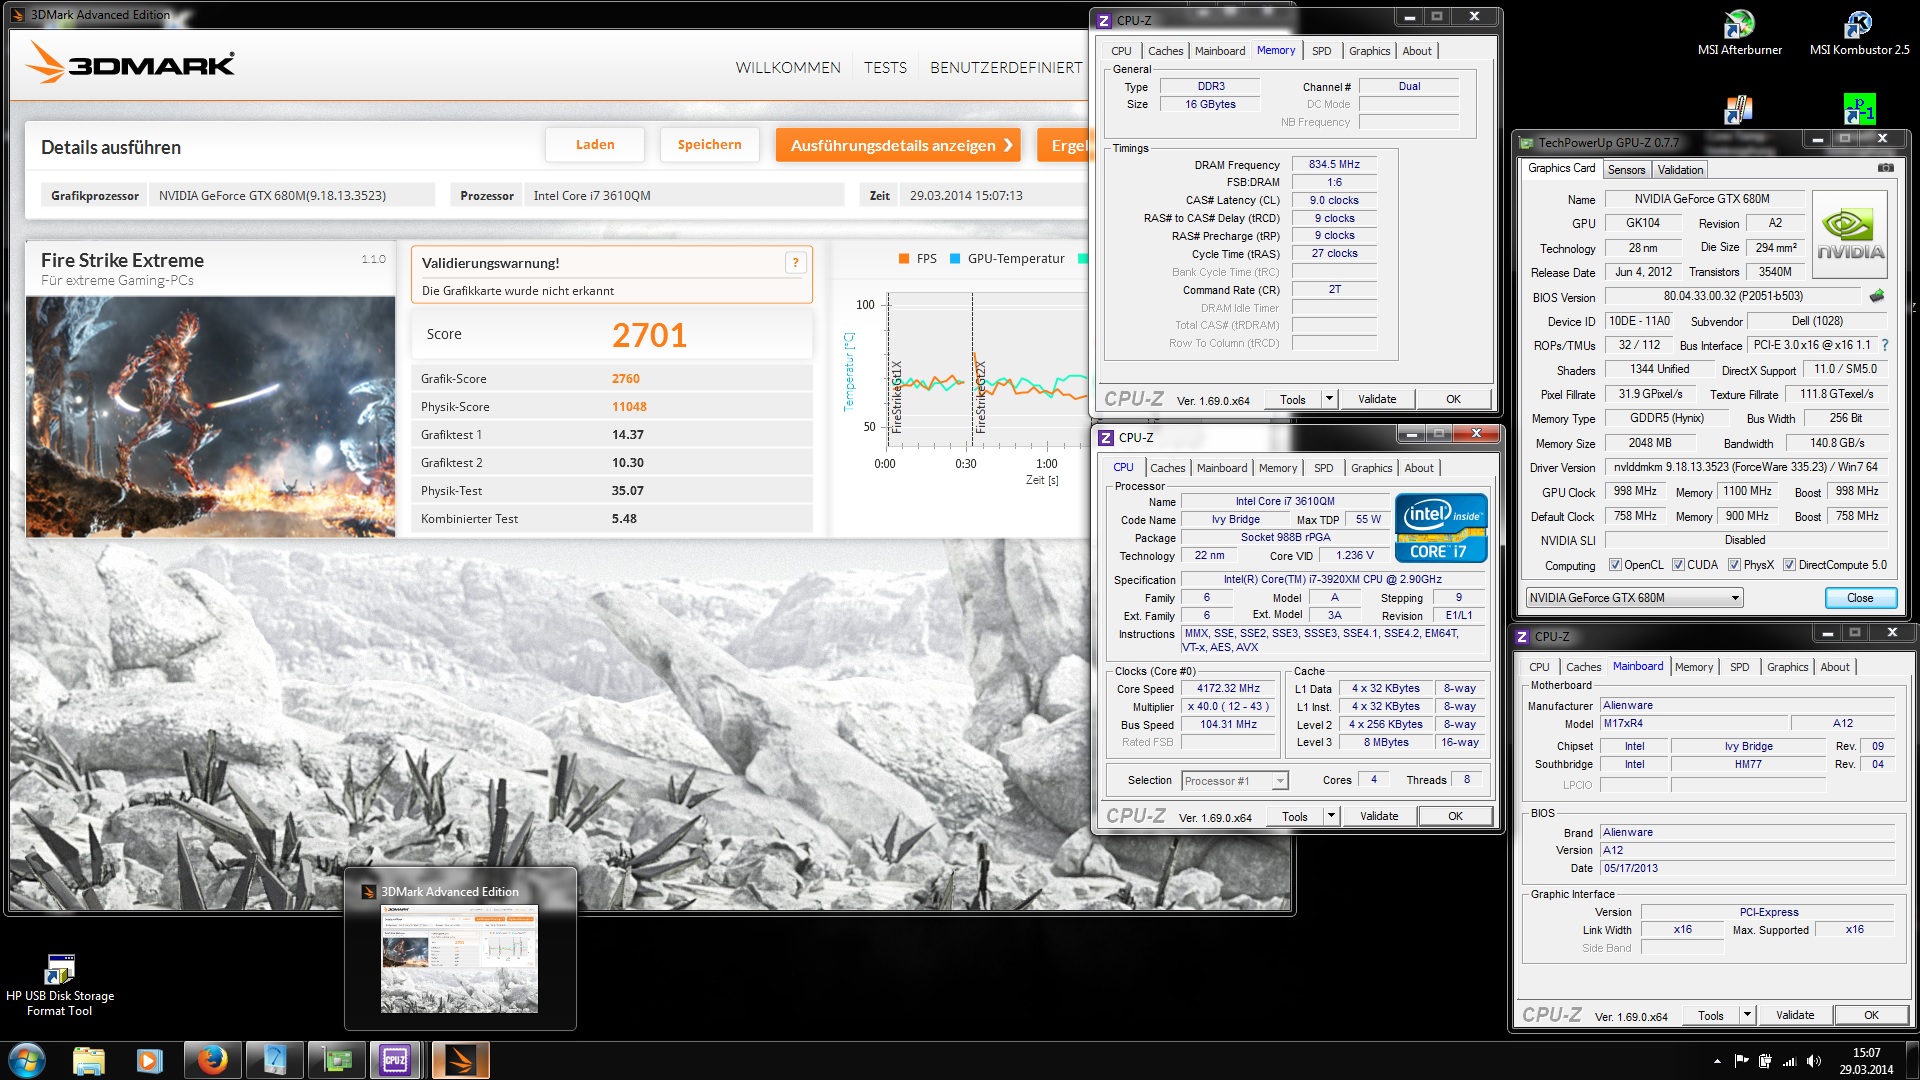Viewport: 1920px width, 1080px height.
Task: Click the title icon of the CPU-Z Memory window
Action: (1104, 20)
